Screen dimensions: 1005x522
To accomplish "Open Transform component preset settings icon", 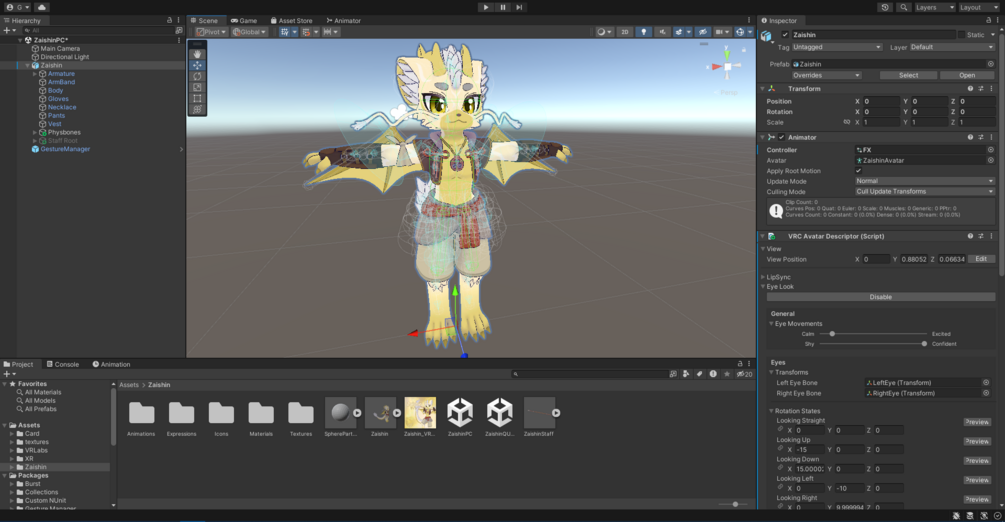I will click(x=981, y=88).
